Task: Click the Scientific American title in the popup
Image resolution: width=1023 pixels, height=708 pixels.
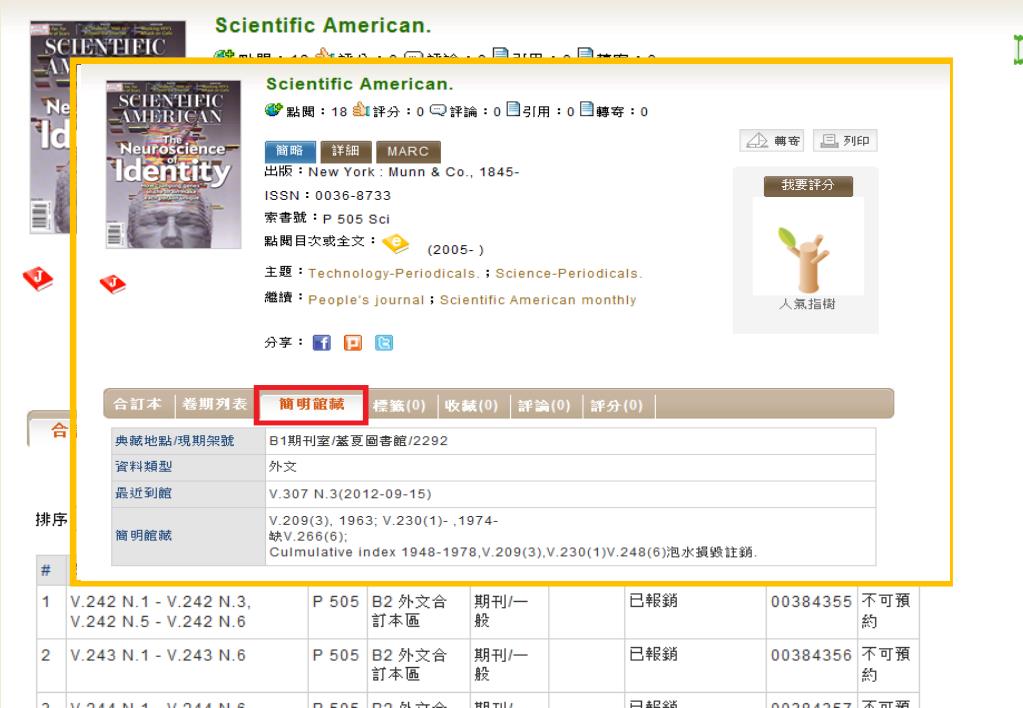Action: [x=359, y=84]
